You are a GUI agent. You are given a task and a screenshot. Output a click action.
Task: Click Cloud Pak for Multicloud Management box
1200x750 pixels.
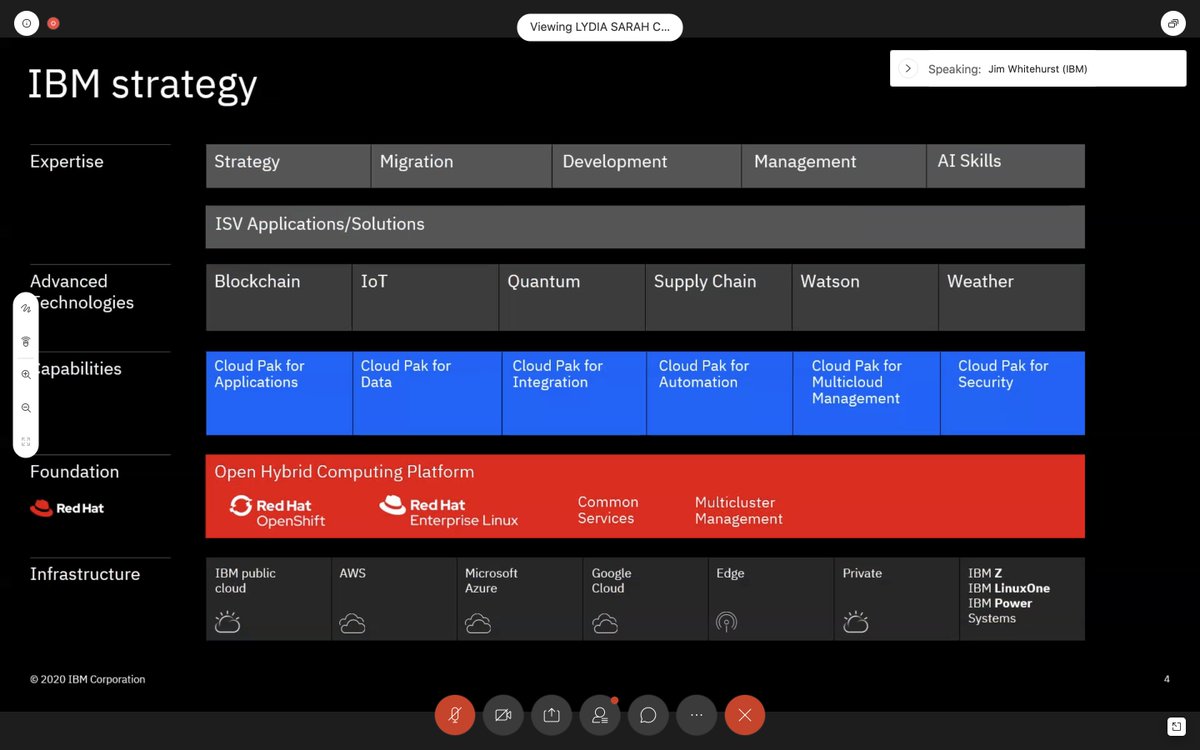coord(866,393)
